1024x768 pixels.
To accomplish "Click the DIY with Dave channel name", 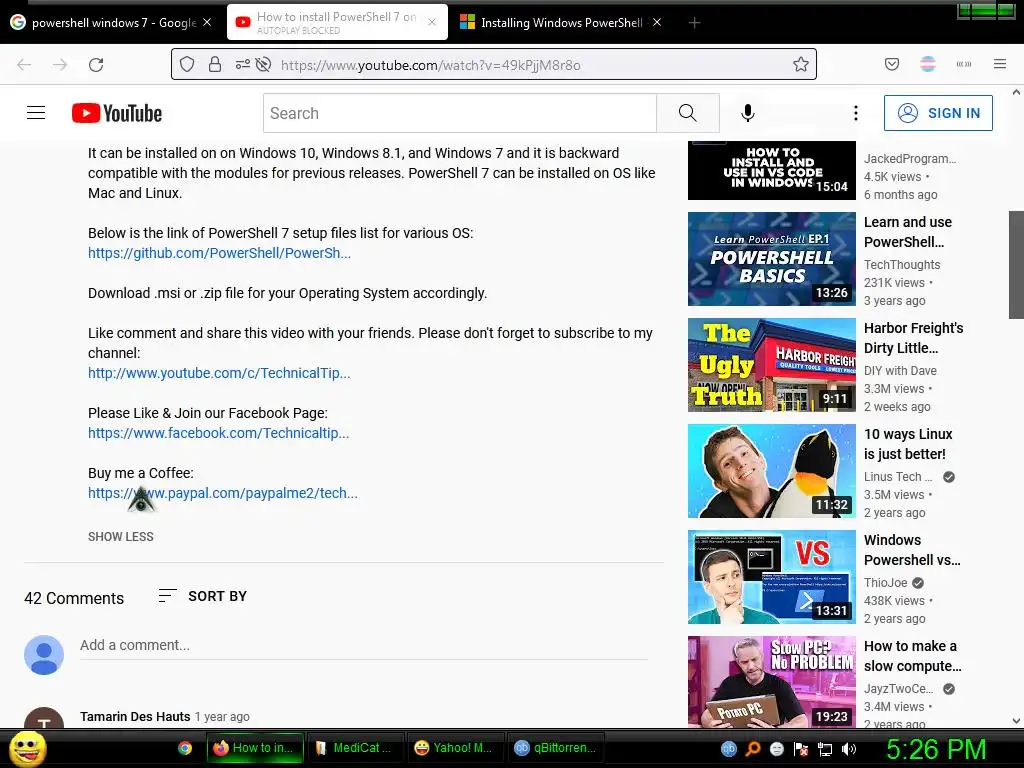I will tap(900, 370).
